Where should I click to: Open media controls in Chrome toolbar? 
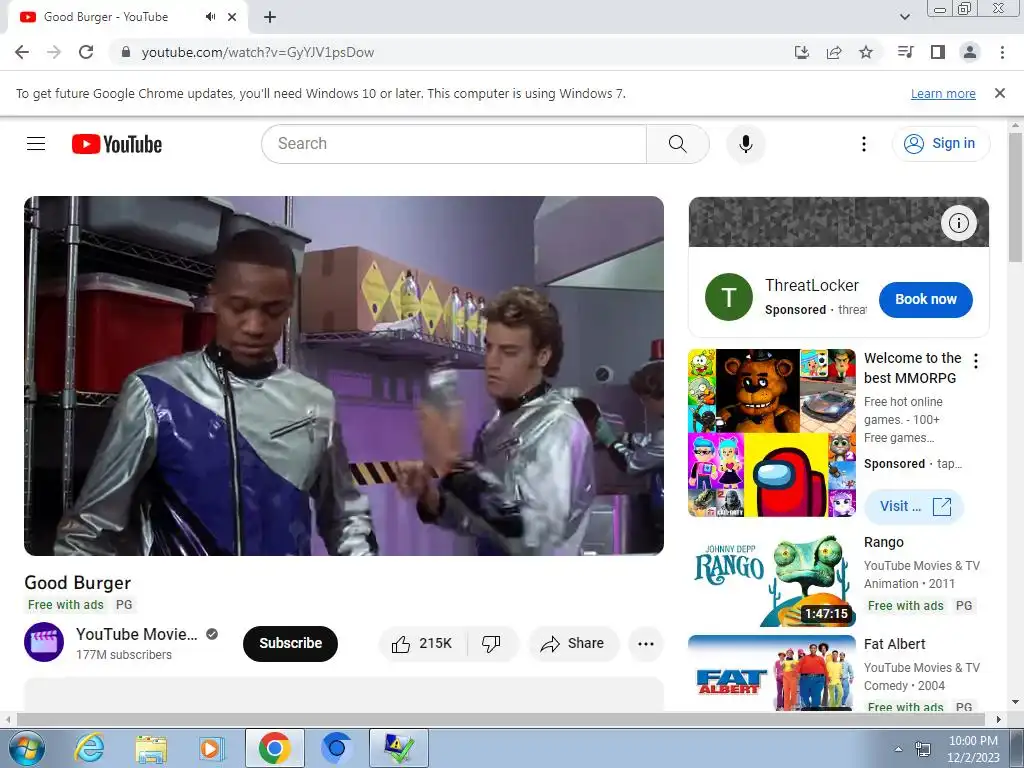coord(905,52)
